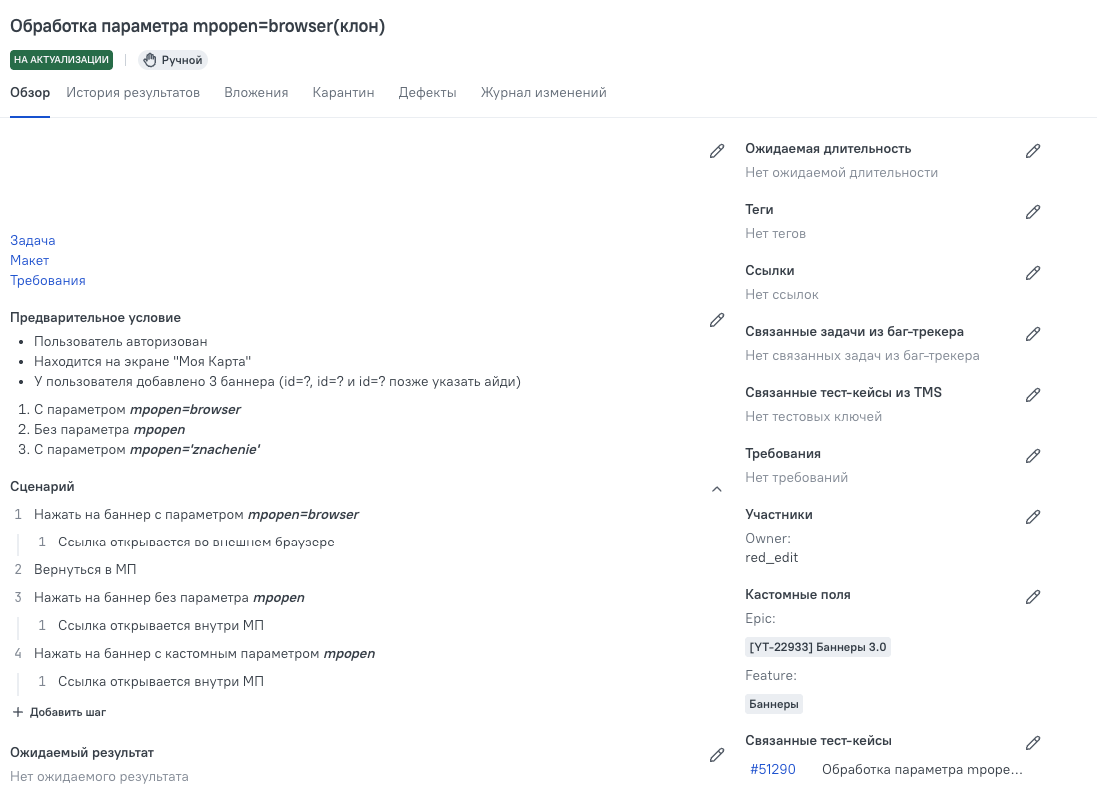Edit Ожидаемый результат with pencil
The width and height of the screenshot is (1097, 794).
click(x=717, y=755)
